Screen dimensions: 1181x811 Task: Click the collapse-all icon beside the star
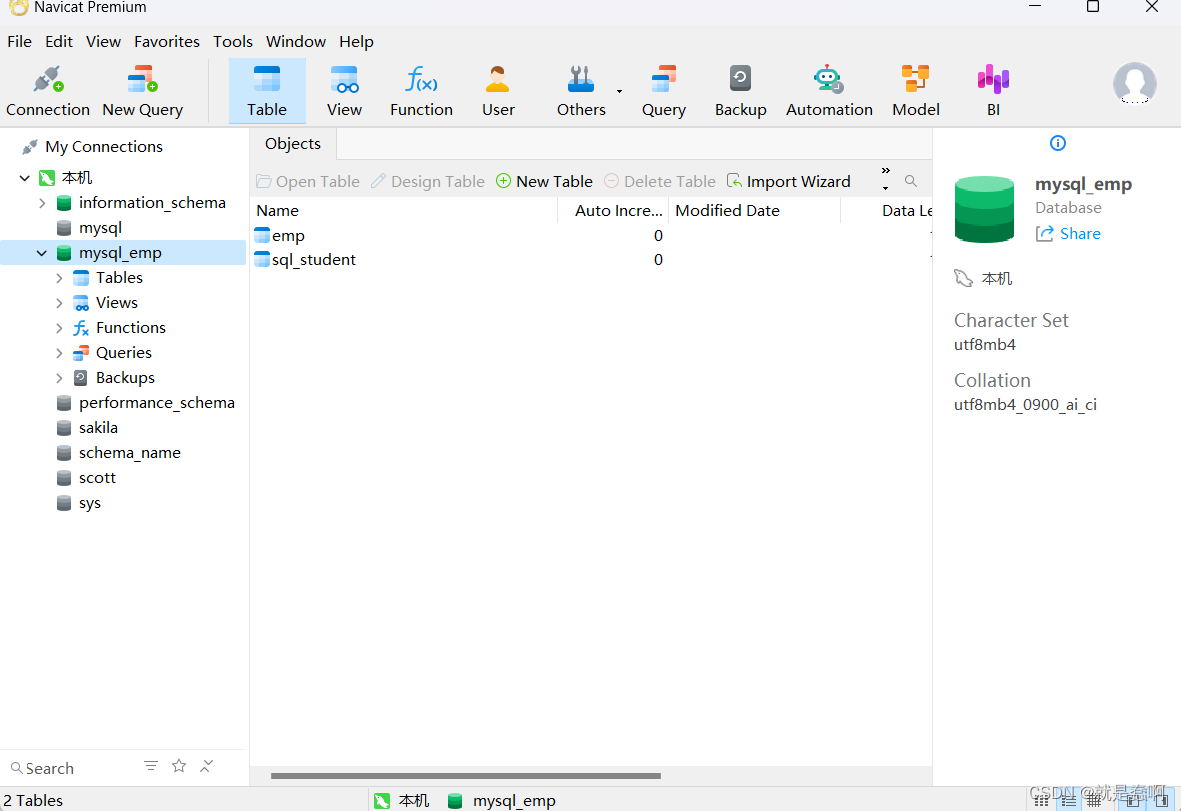point(206,766)
